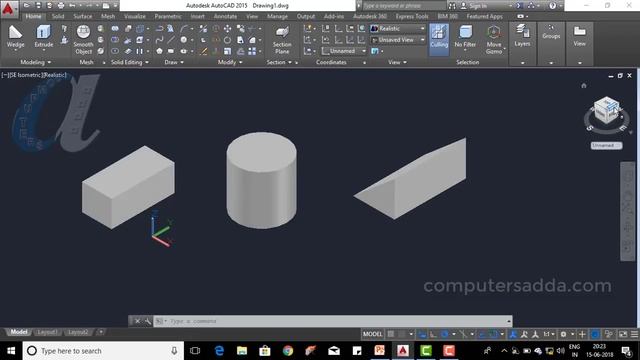Viewport: 640px width, 360px height.
Task: Click the Realistic viewport style label
Action: (55, 75)
